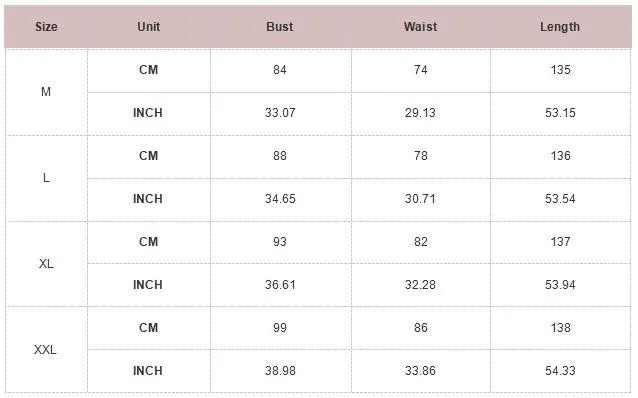Click waist value 29.13 inches
The height and width of the screenshot is (398, 638).
pos(420,113)
